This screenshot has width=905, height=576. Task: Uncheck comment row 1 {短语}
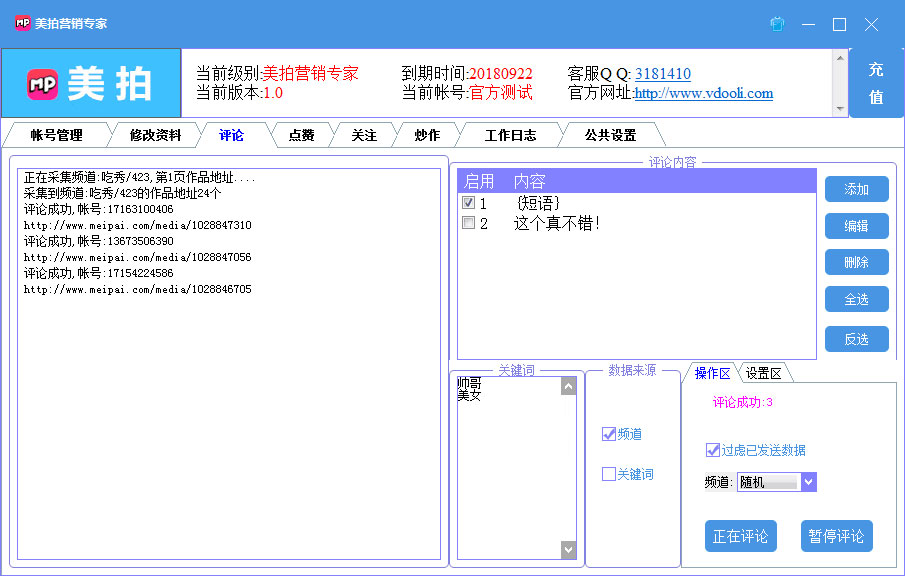tap(469, 203)
